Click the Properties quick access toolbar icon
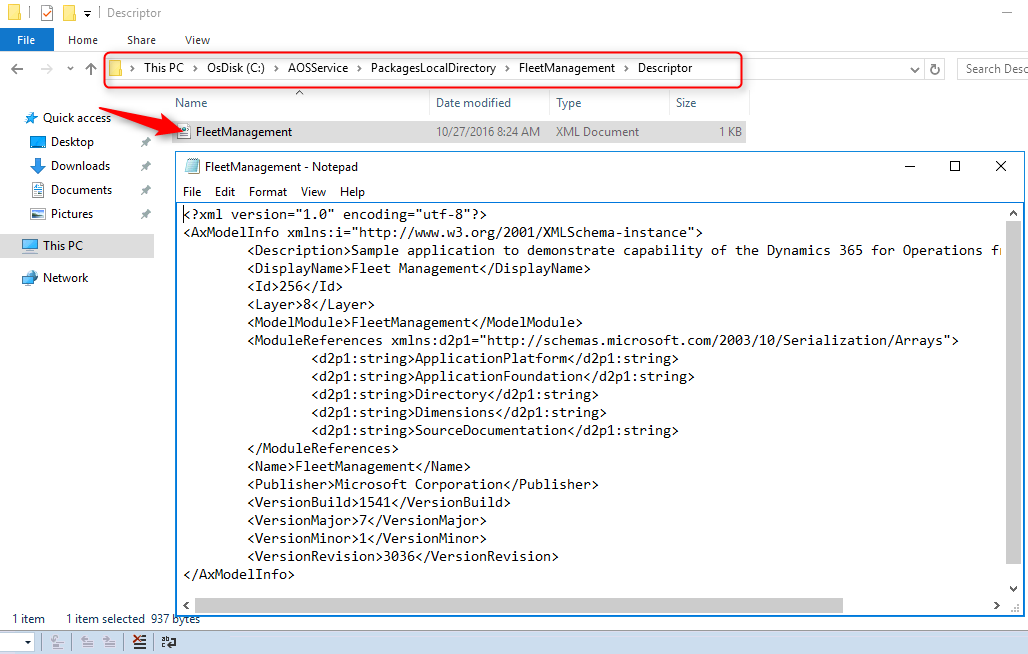The image size is (1028, 654). coord(47,12)
